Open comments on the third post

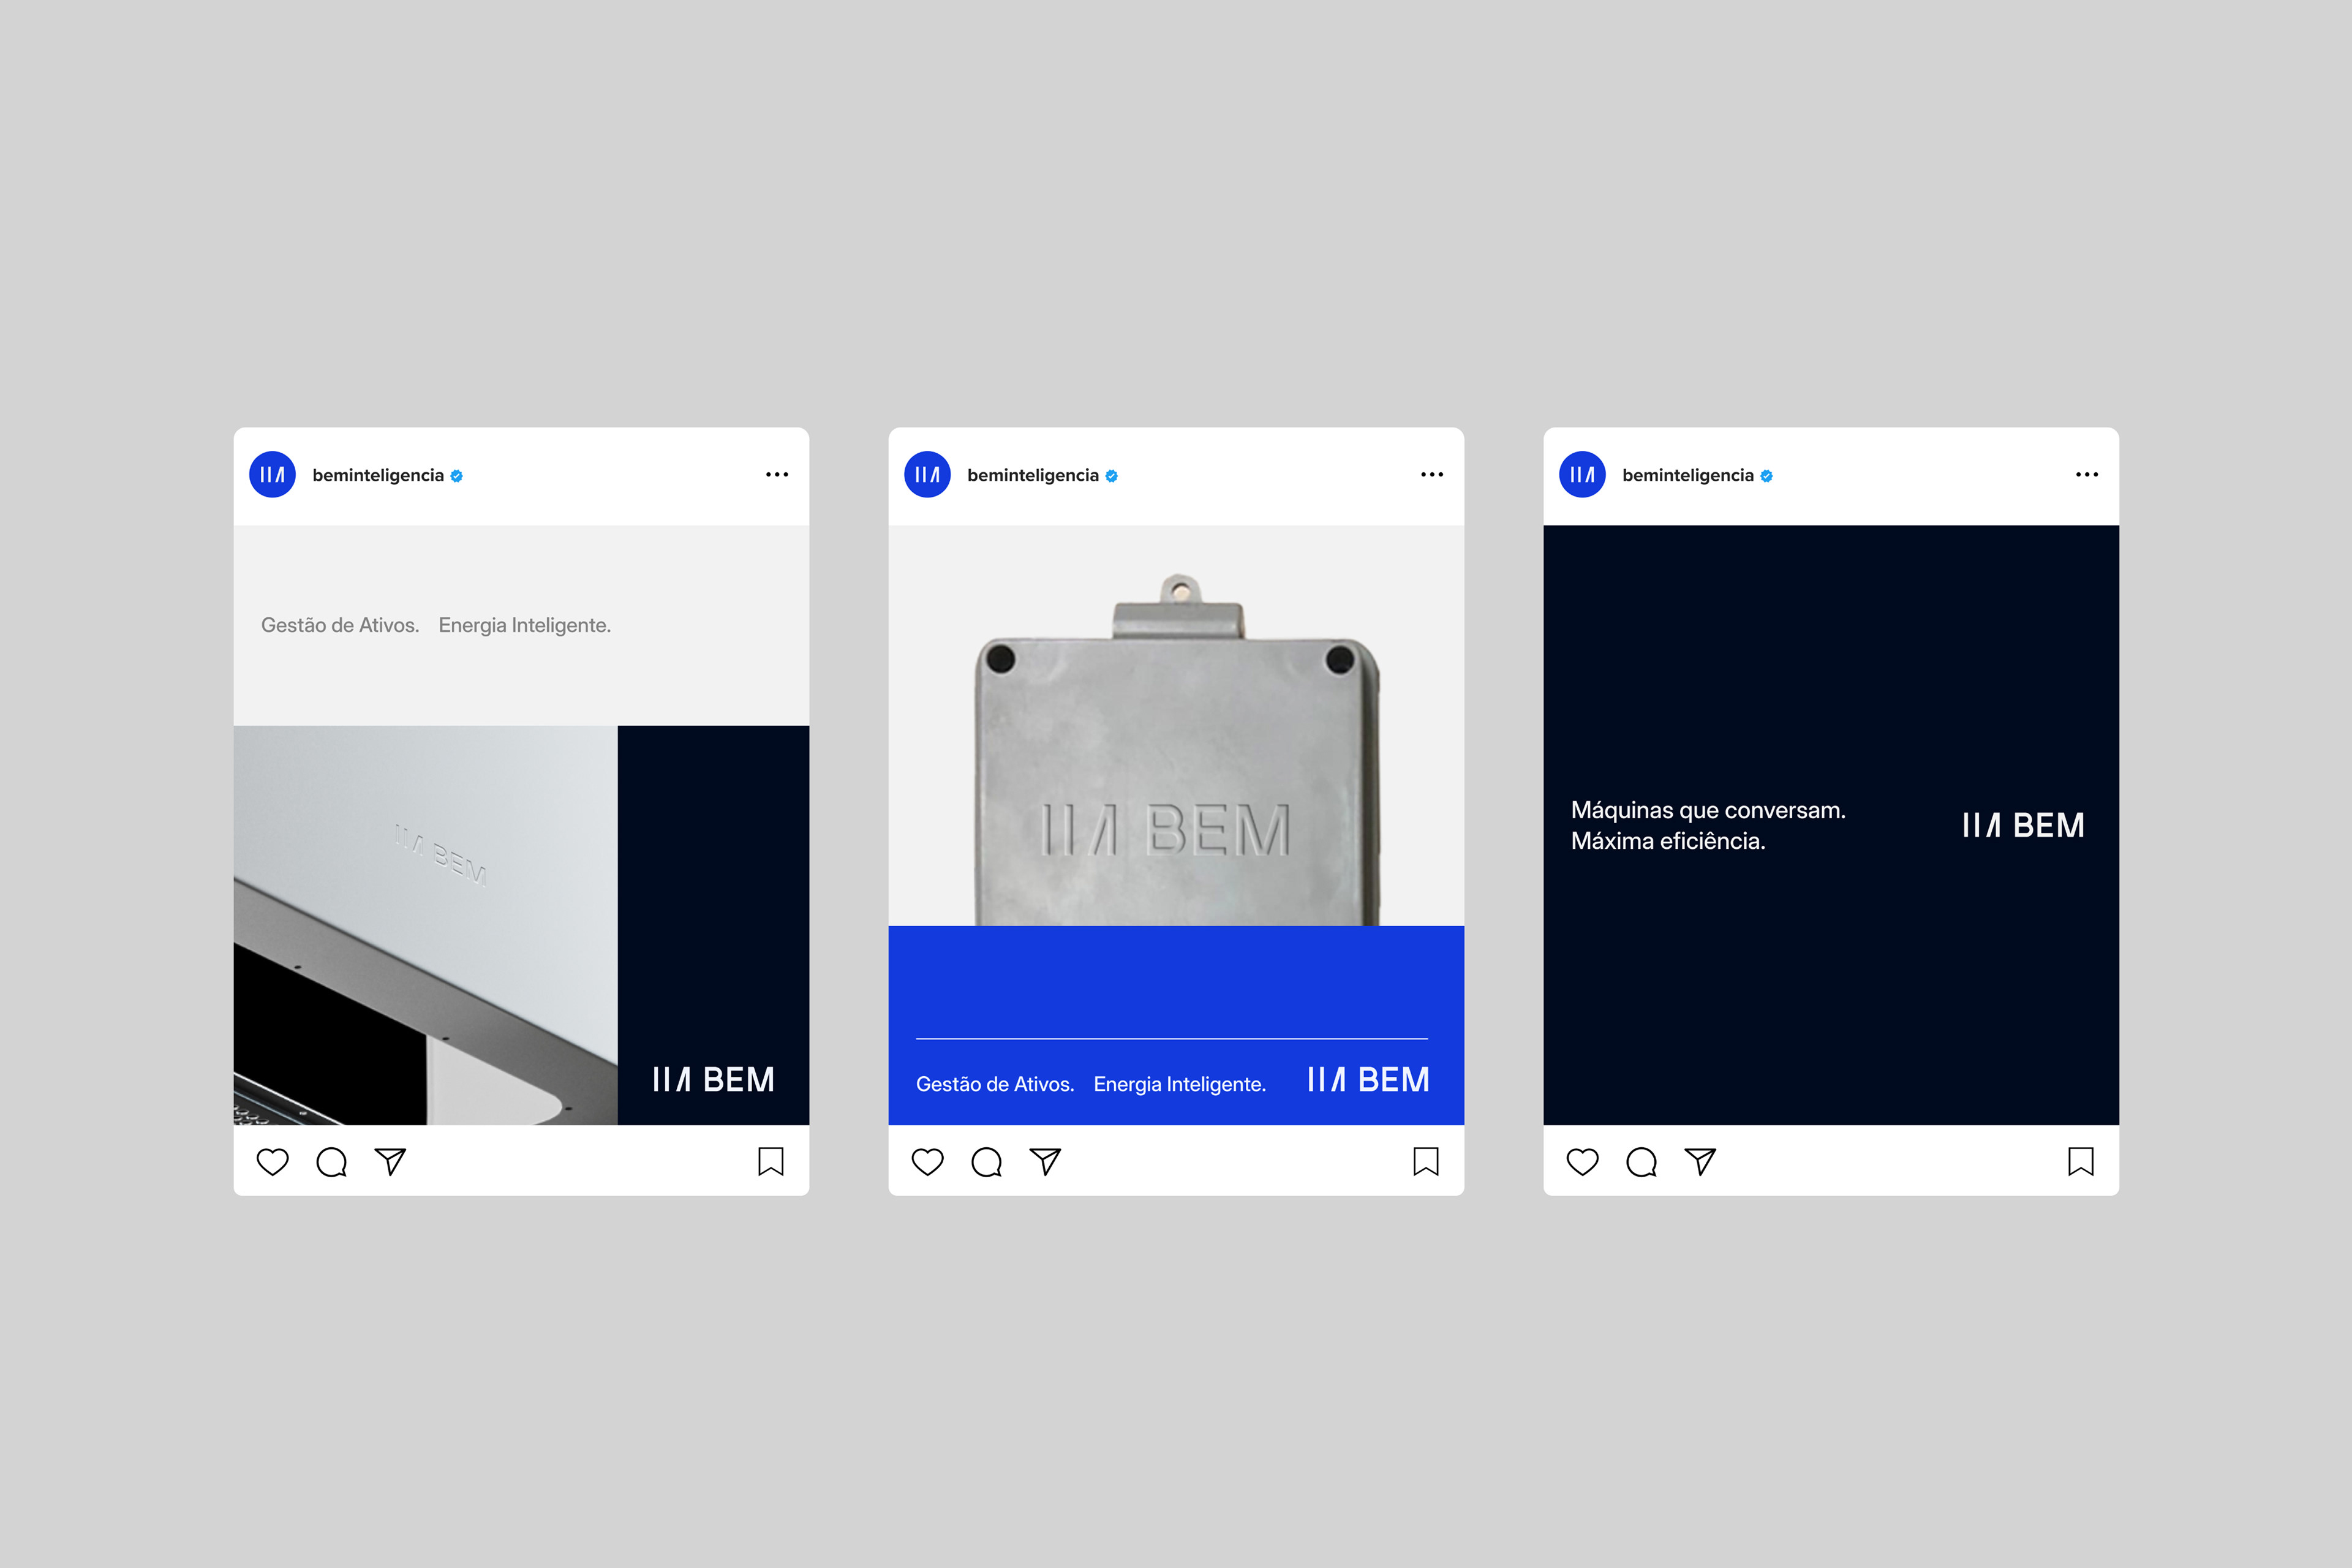tap(1641, 1161)
